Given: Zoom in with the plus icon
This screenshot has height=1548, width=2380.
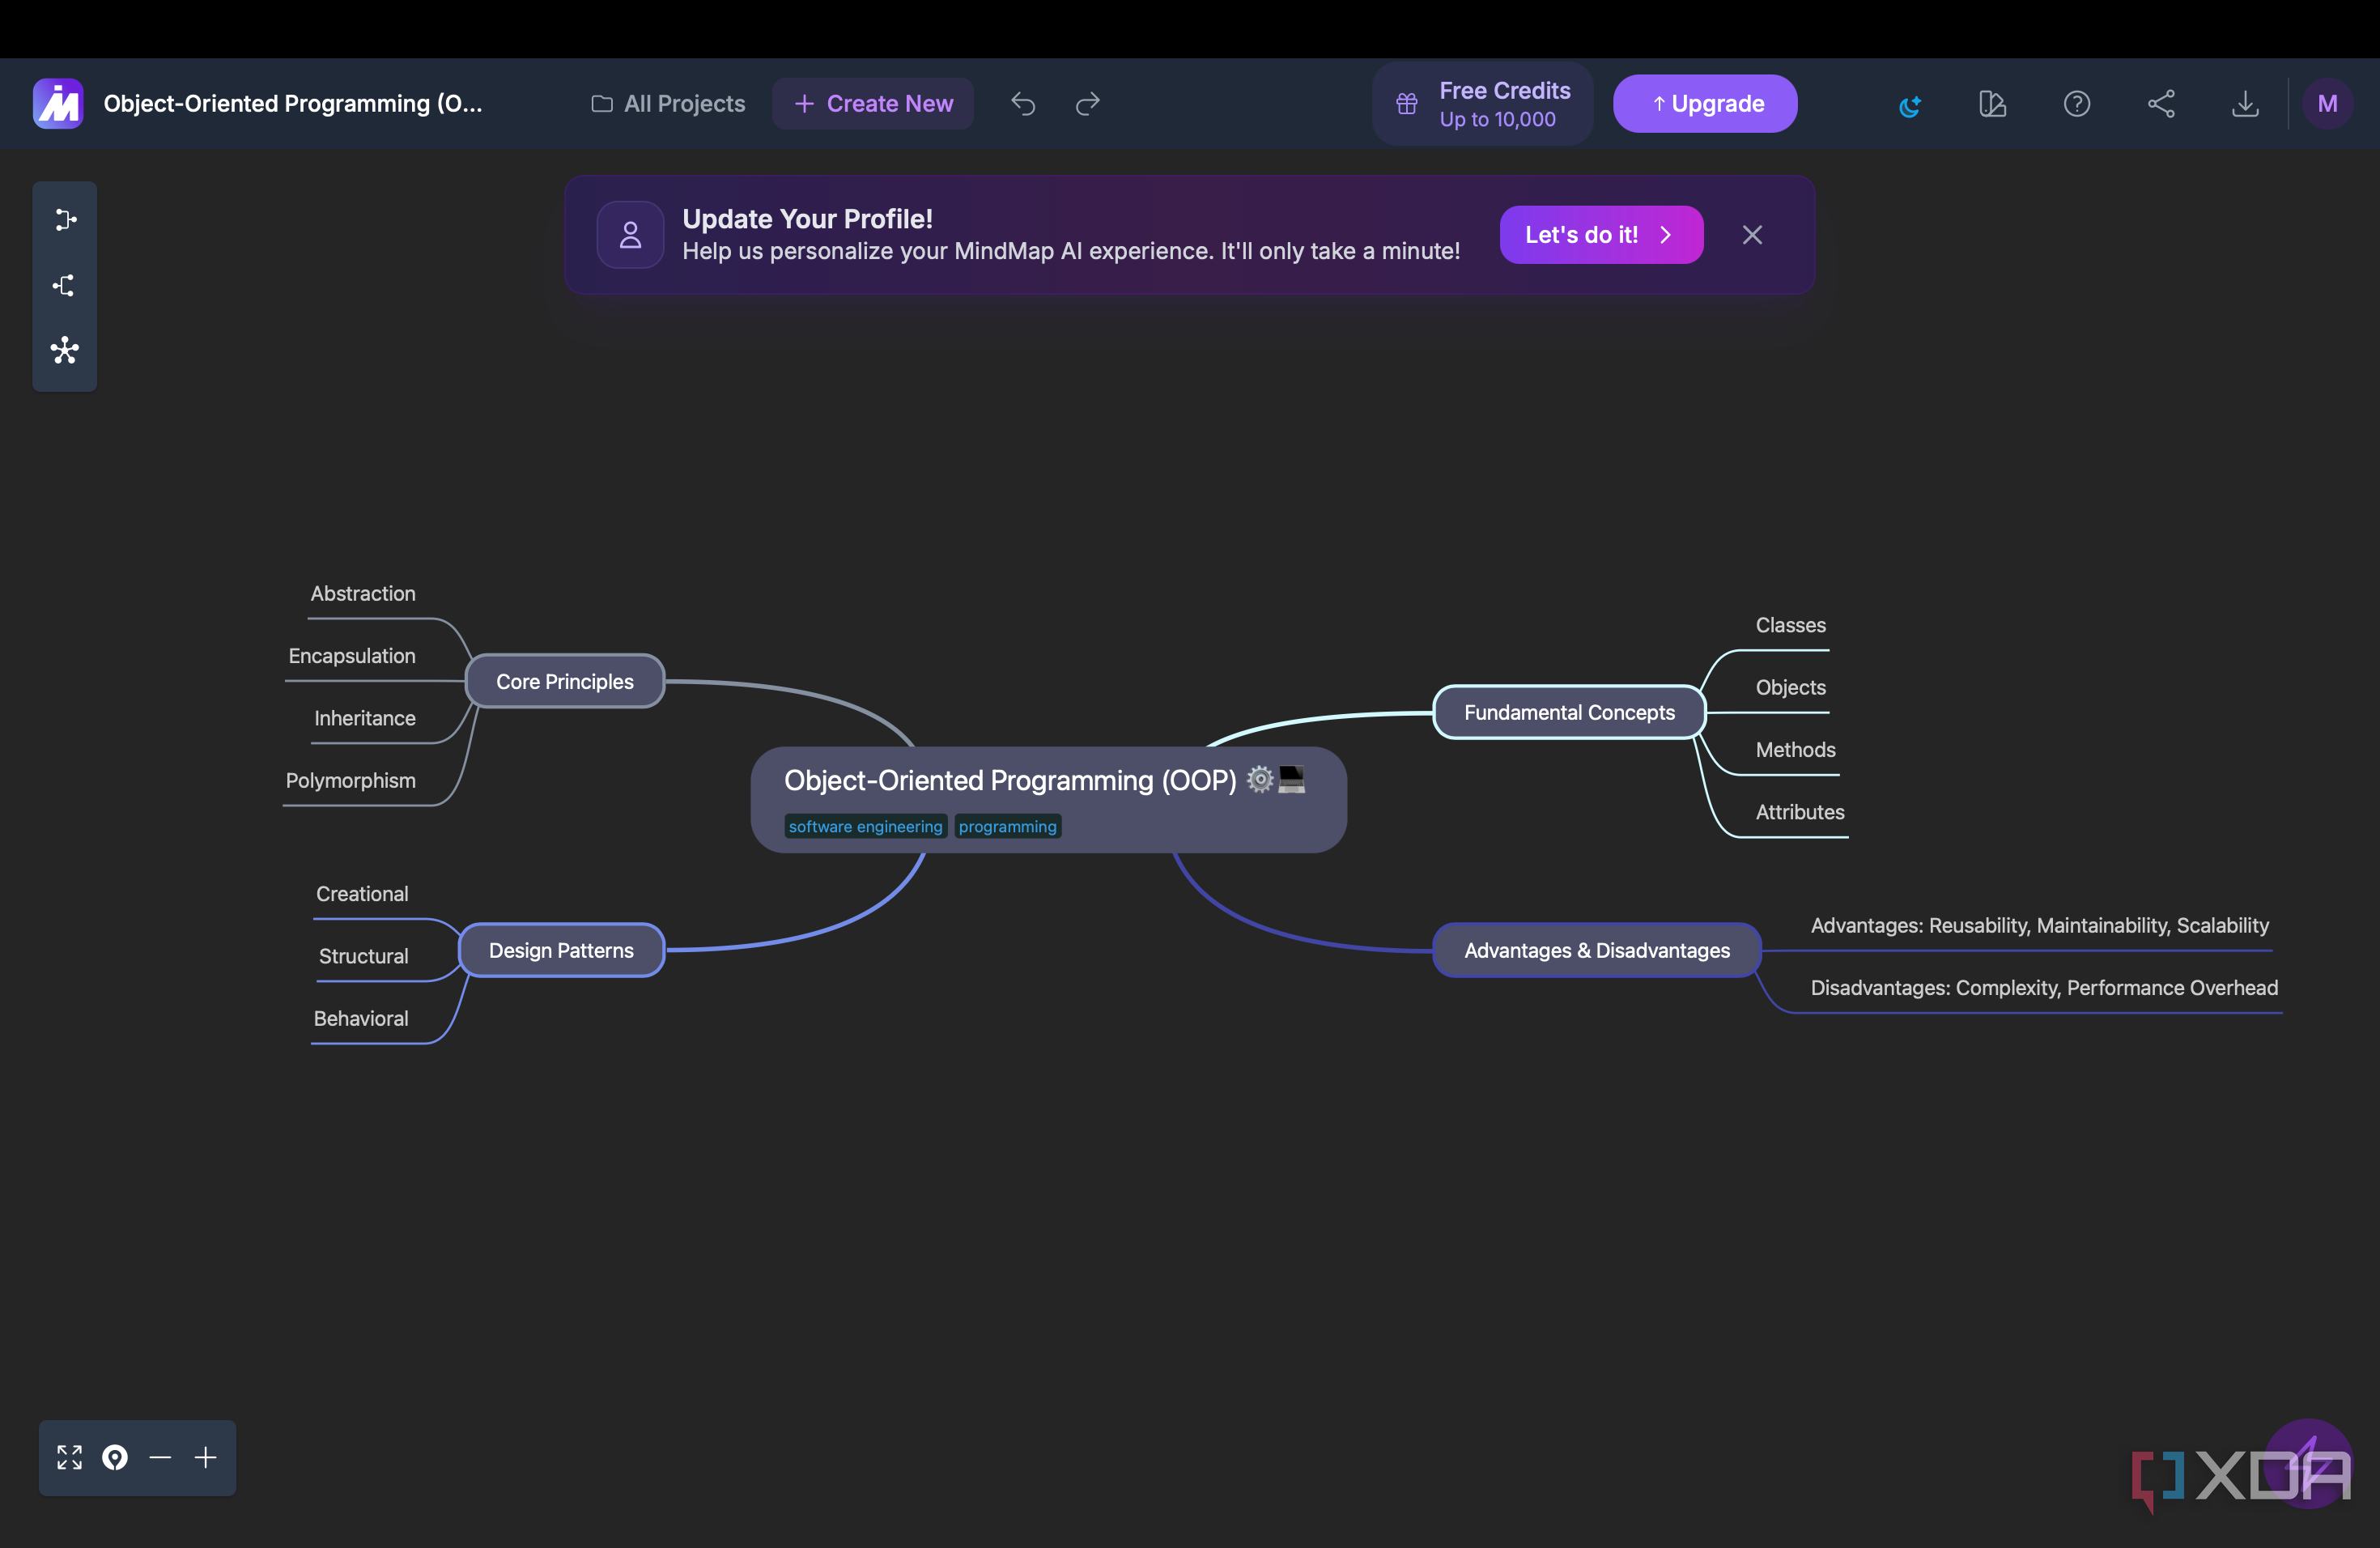Looking at the screenshot, I should [x=205, y=1457].
